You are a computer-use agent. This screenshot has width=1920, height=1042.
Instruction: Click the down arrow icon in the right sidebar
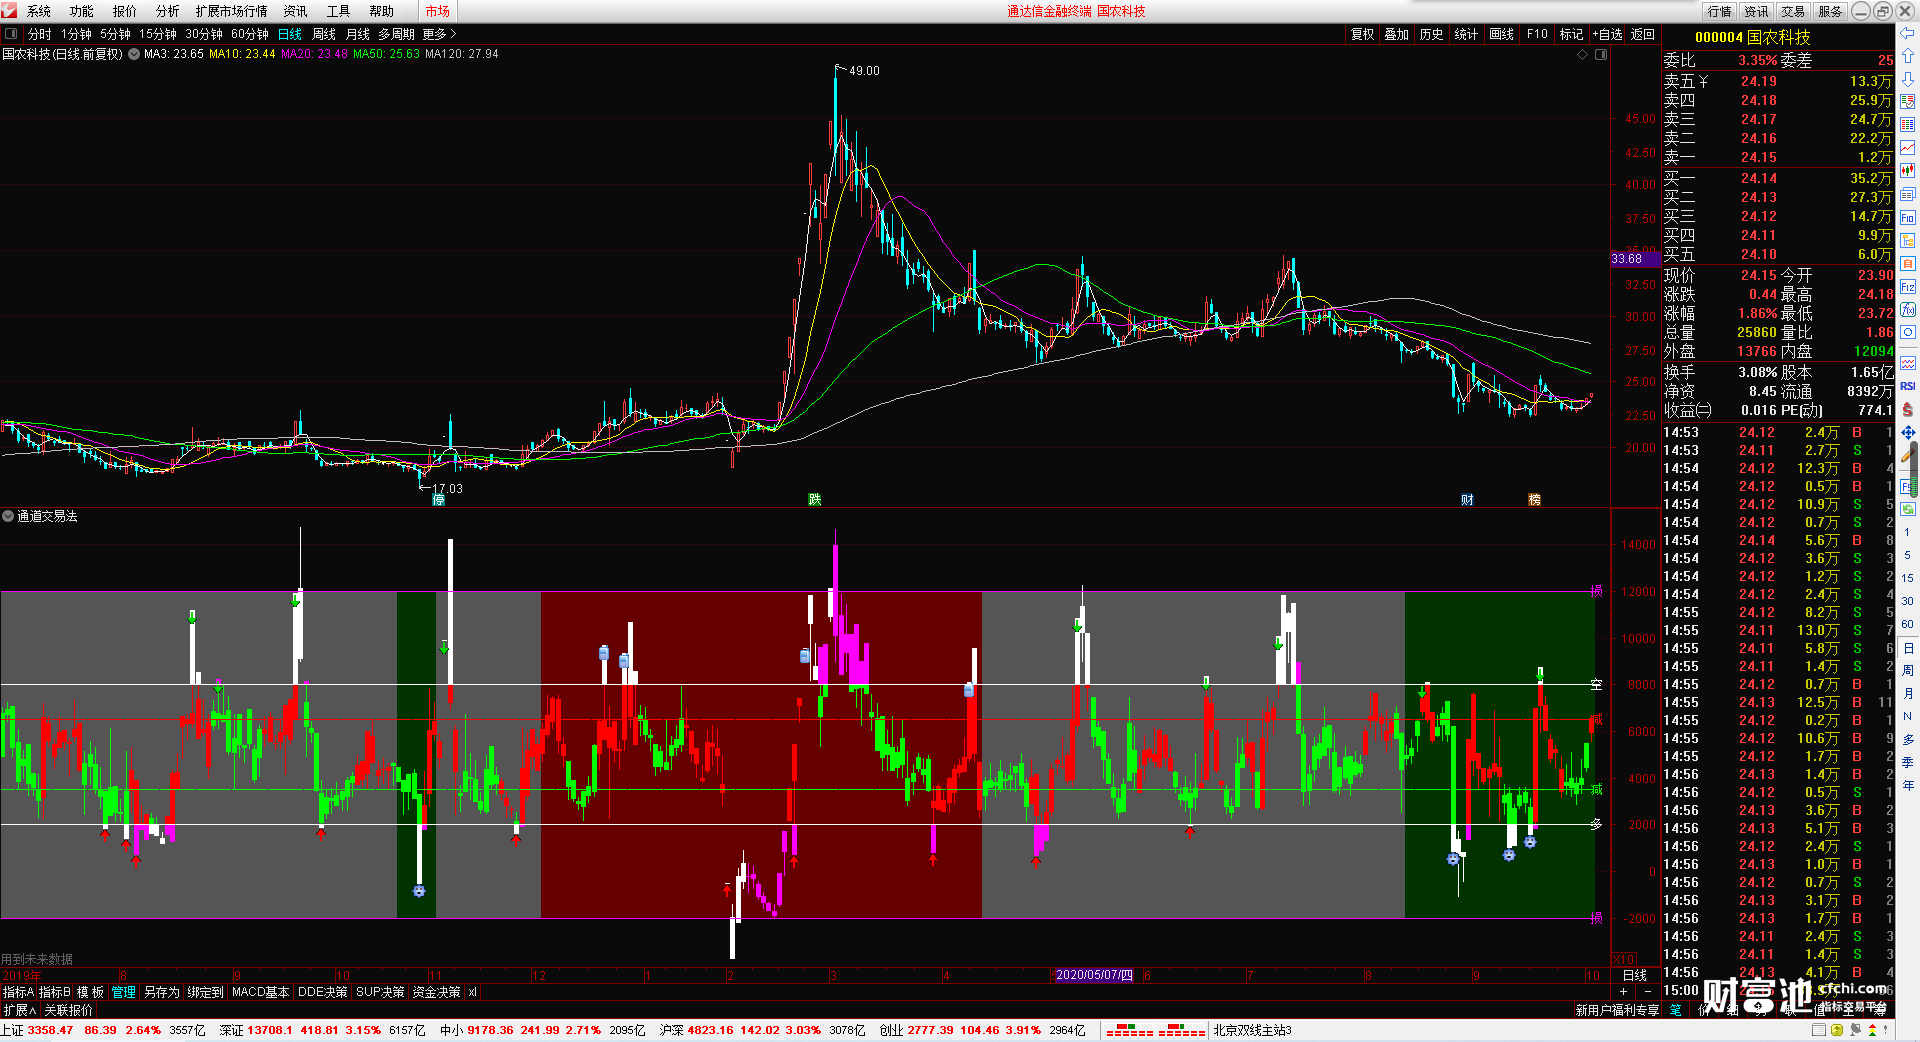[x=1908, y=78]
